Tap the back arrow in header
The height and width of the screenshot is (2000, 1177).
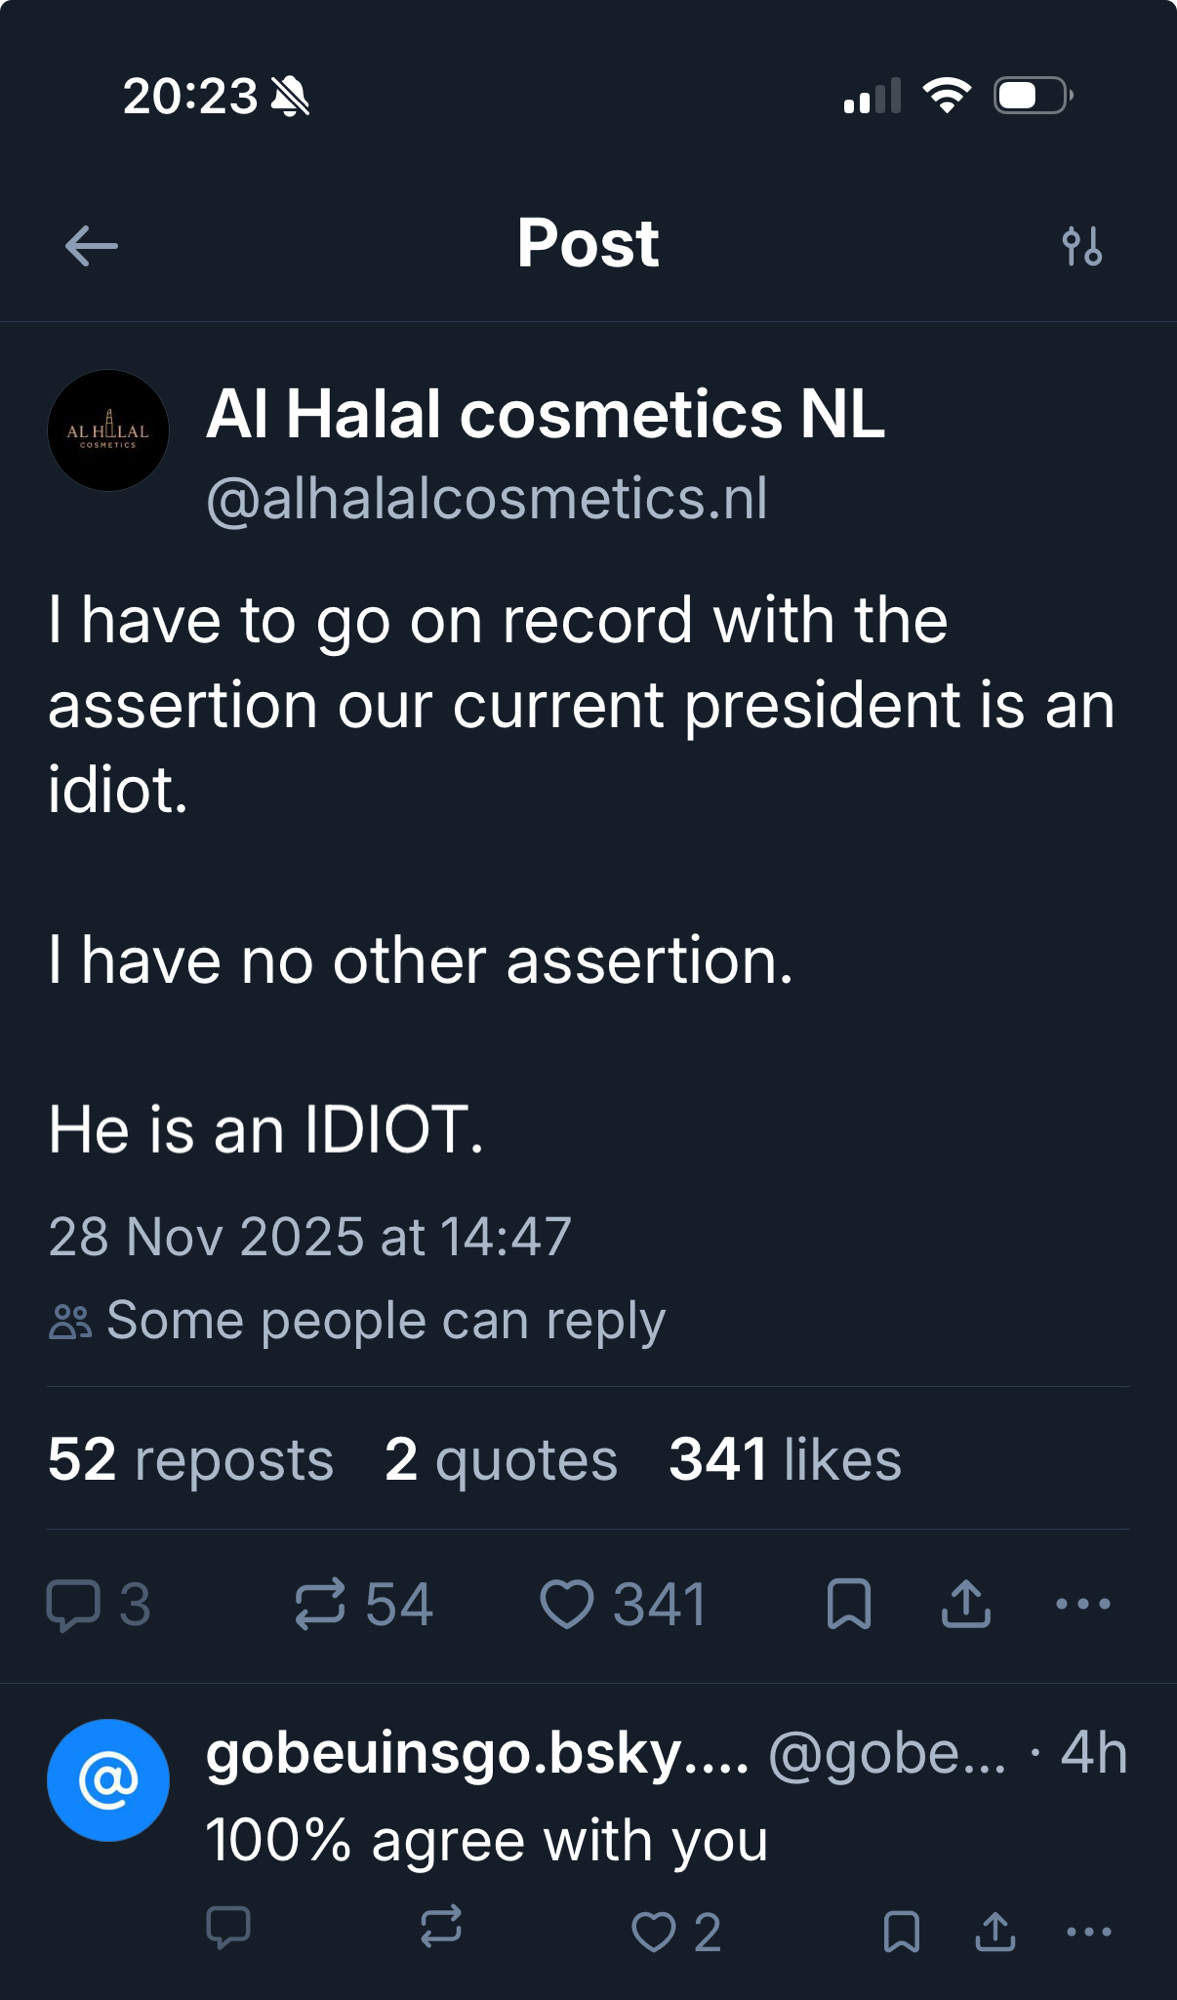(91, 245)
